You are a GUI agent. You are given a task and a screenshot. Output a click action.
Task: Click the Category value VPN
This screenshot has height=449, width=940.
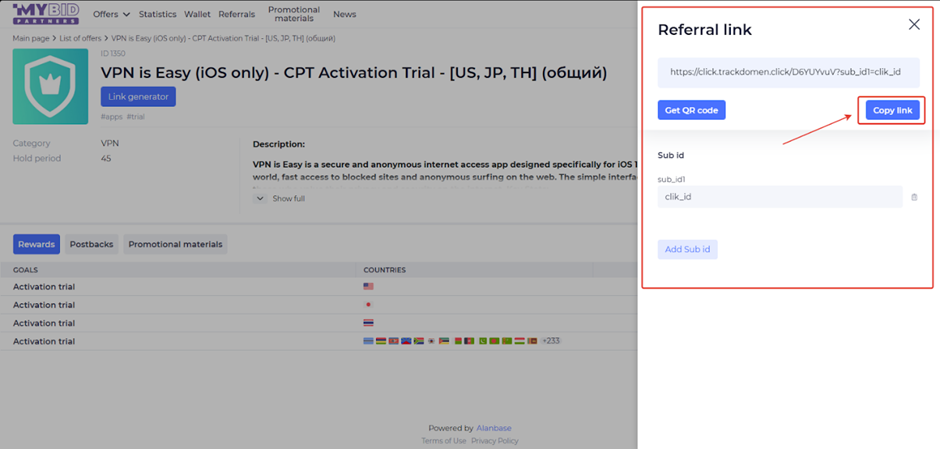pos(110,143)
